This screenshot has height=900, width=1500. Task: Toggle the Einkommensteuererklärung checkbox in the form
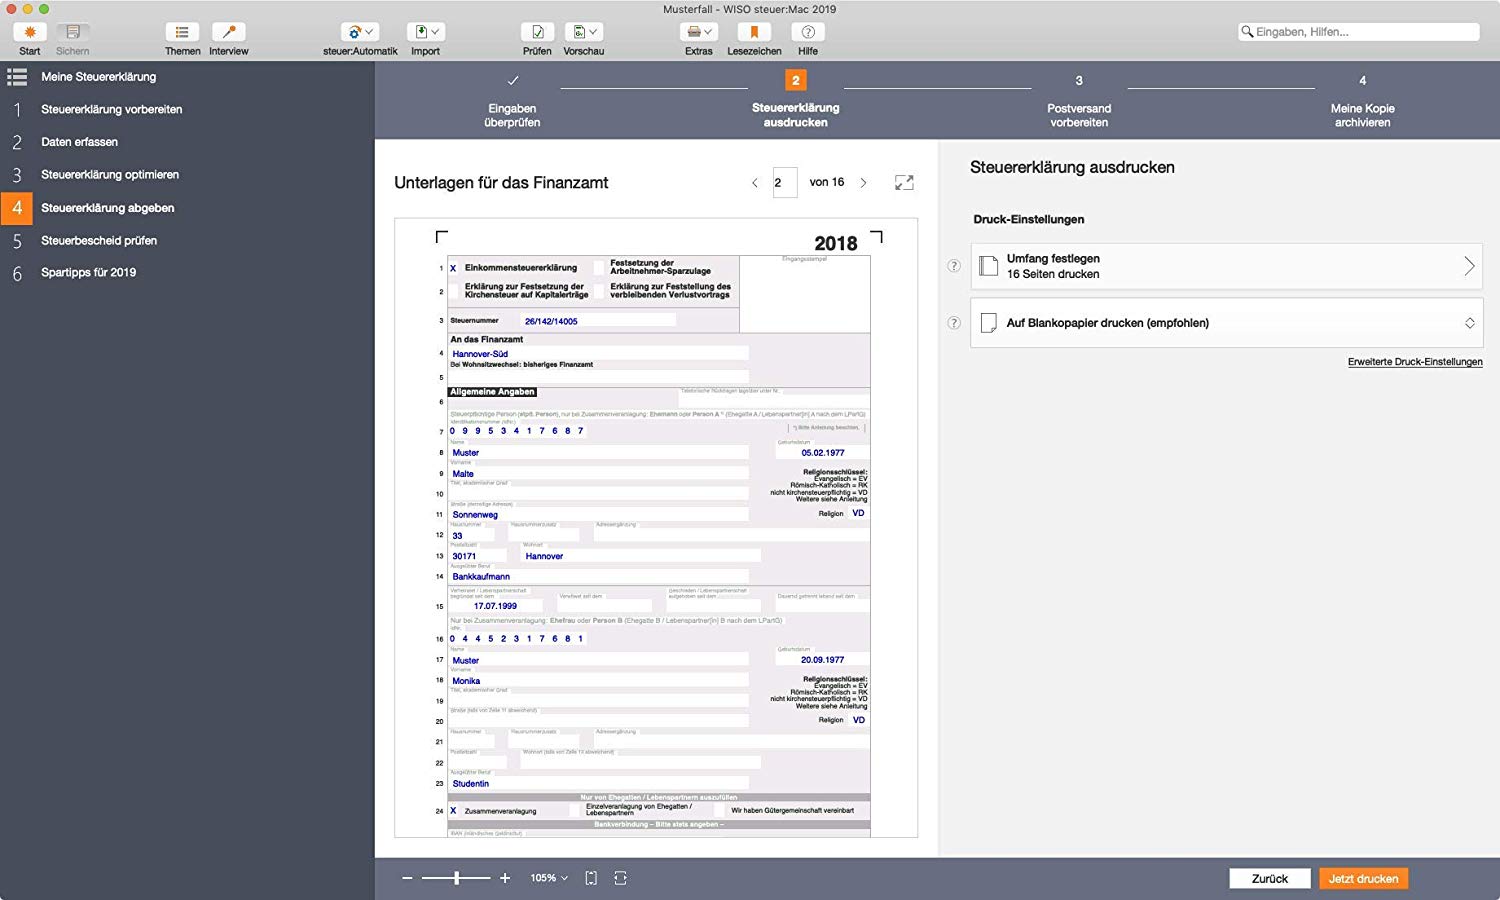coord(453,268)
